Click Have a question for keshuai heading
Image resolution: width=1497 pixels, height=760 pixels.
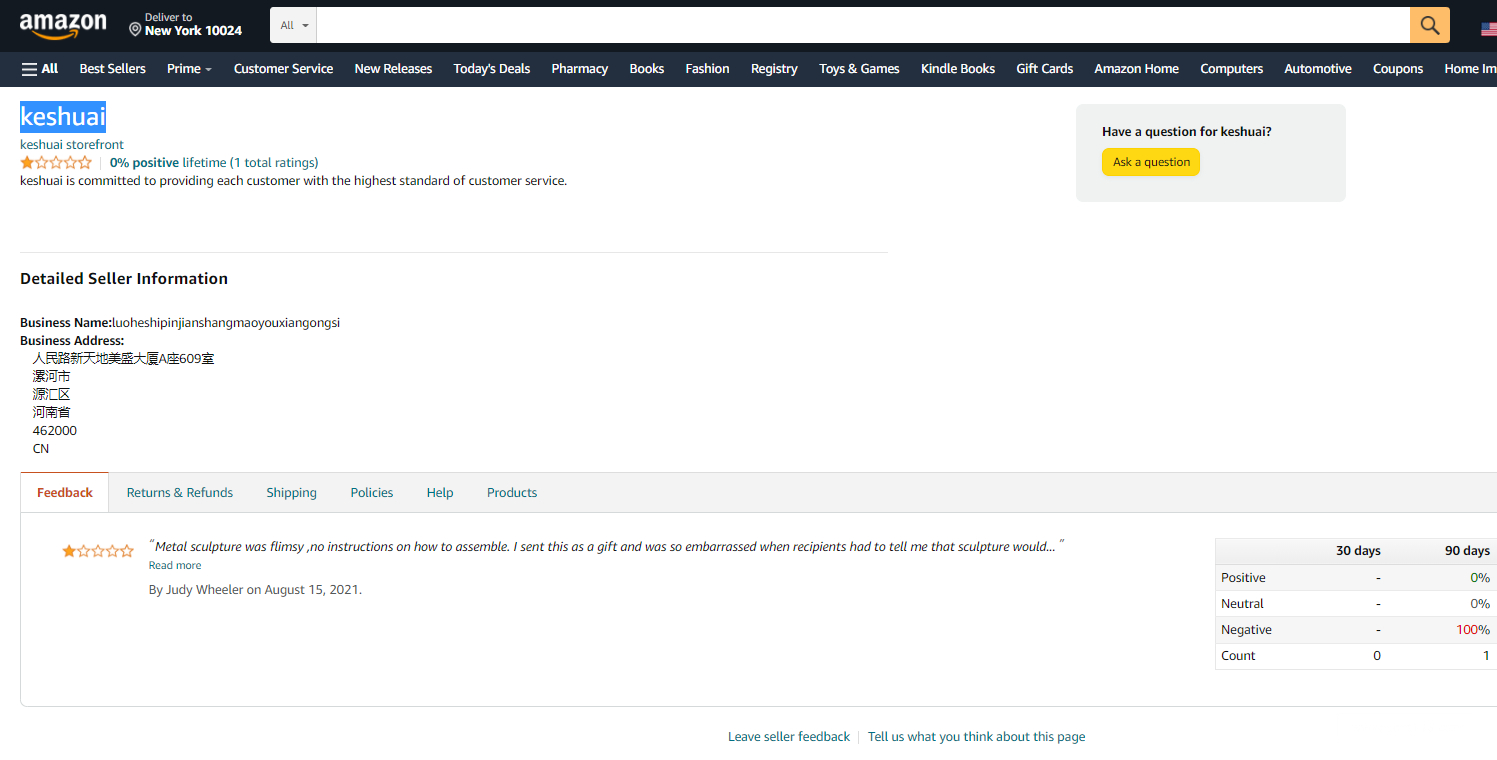point(1187,132)
